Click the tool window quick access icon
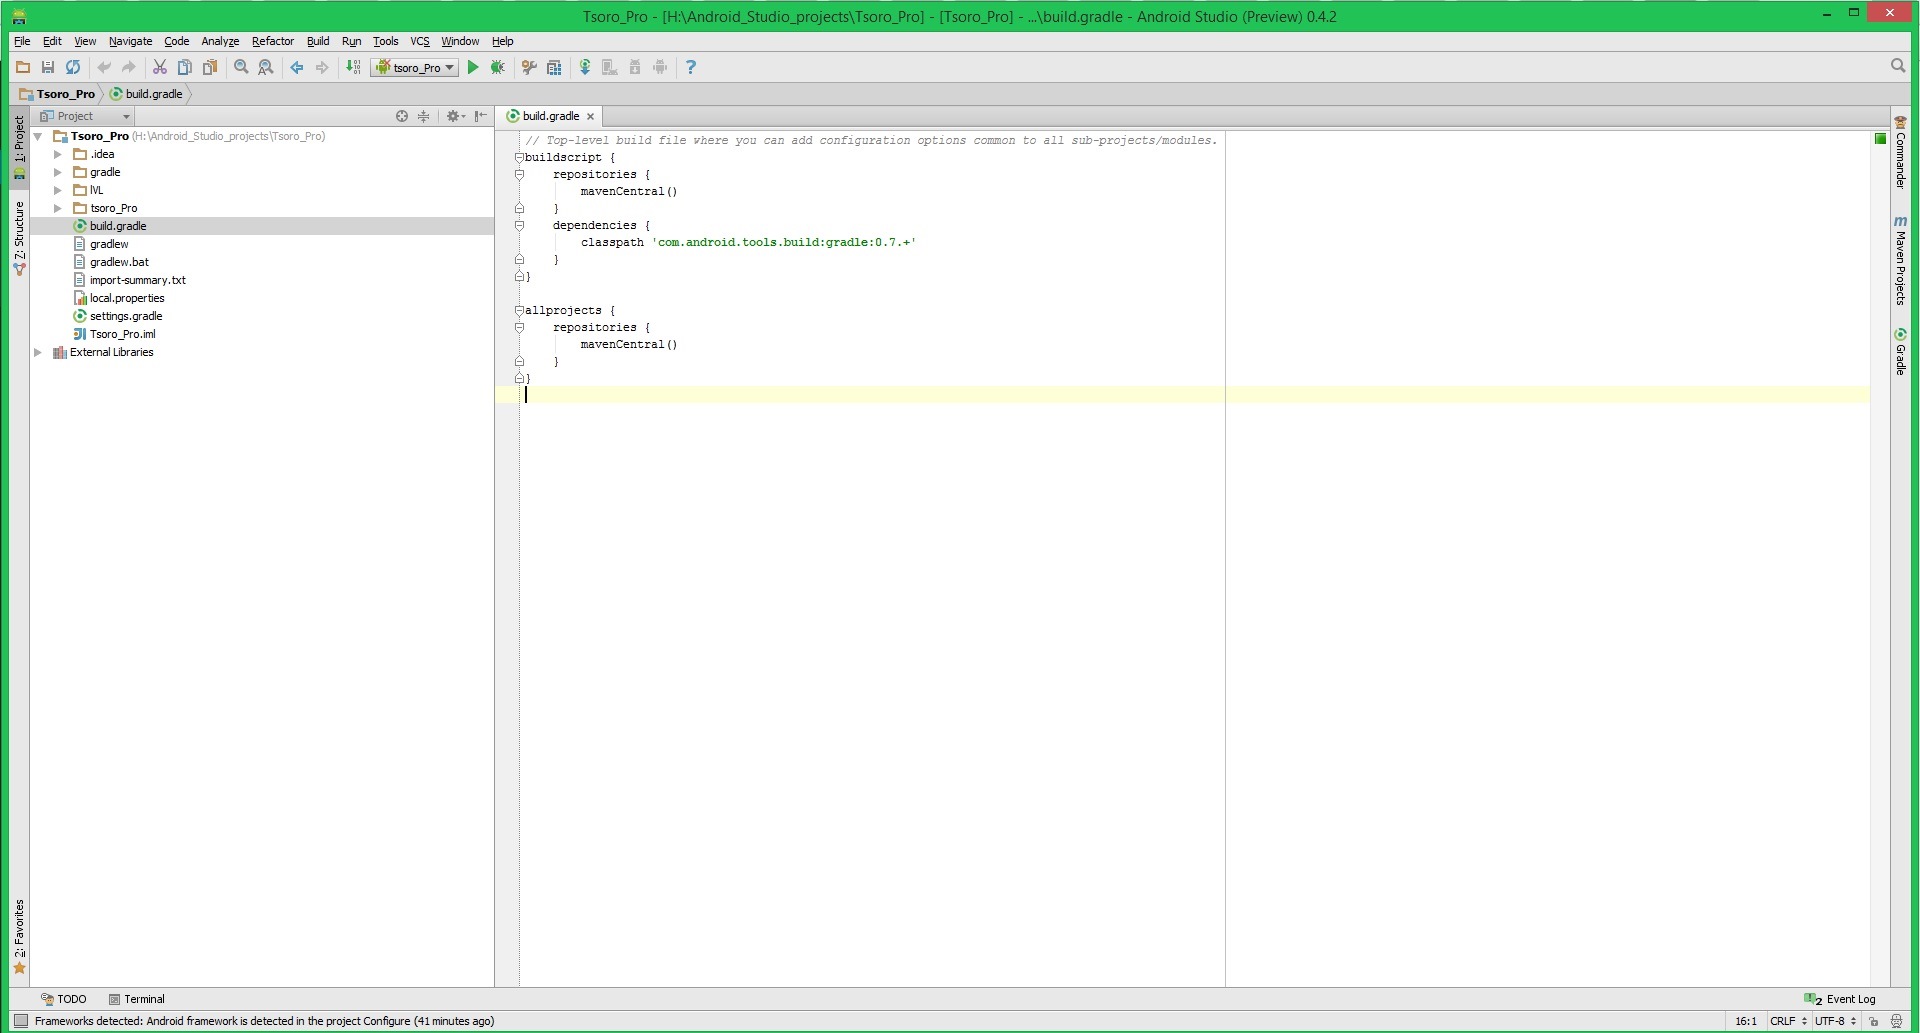1920x1033 pixels. tap(20, 1021)
